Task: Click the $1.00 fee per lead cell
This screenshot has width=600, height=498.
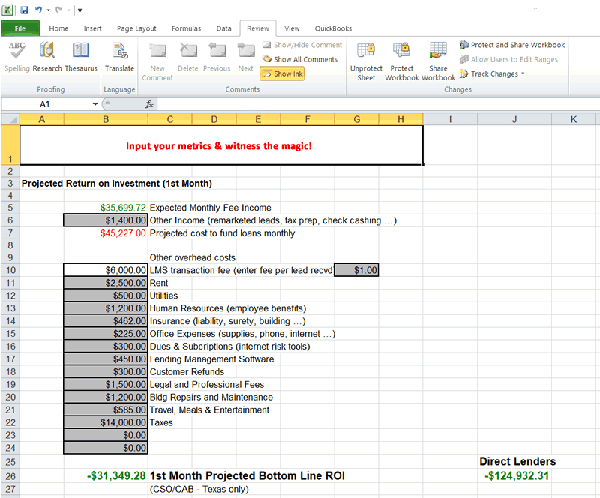Action: pyautogui.click(x=357, y=270)
